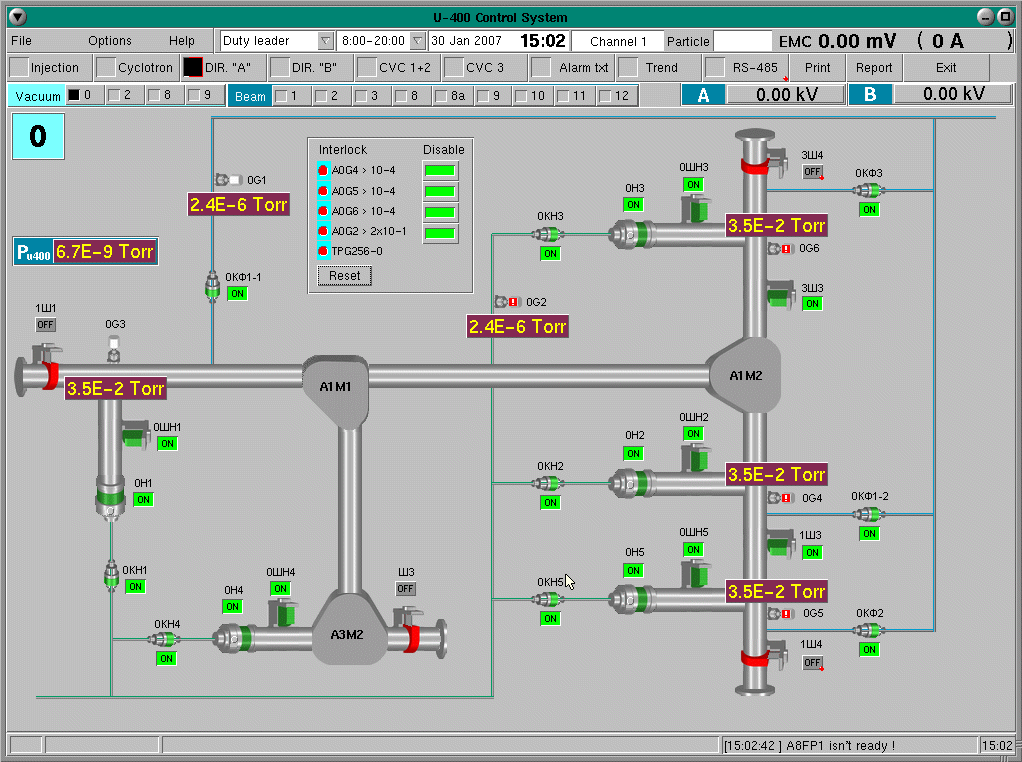The height and width of the screenshot is (762, 1022).
Task: Click the 0КФ3 valve icon
Action: coord(868,190)
